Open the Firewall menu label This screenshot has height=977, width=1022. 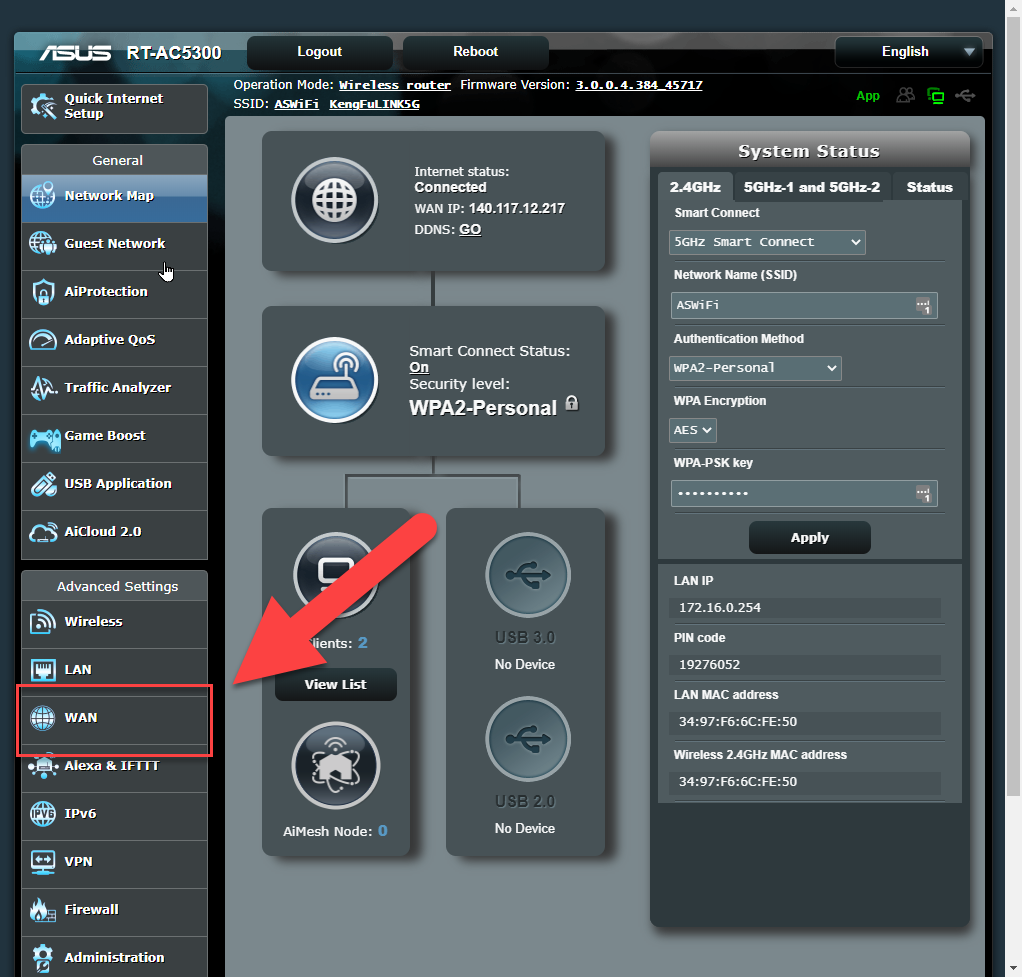(x=91, y=910)
